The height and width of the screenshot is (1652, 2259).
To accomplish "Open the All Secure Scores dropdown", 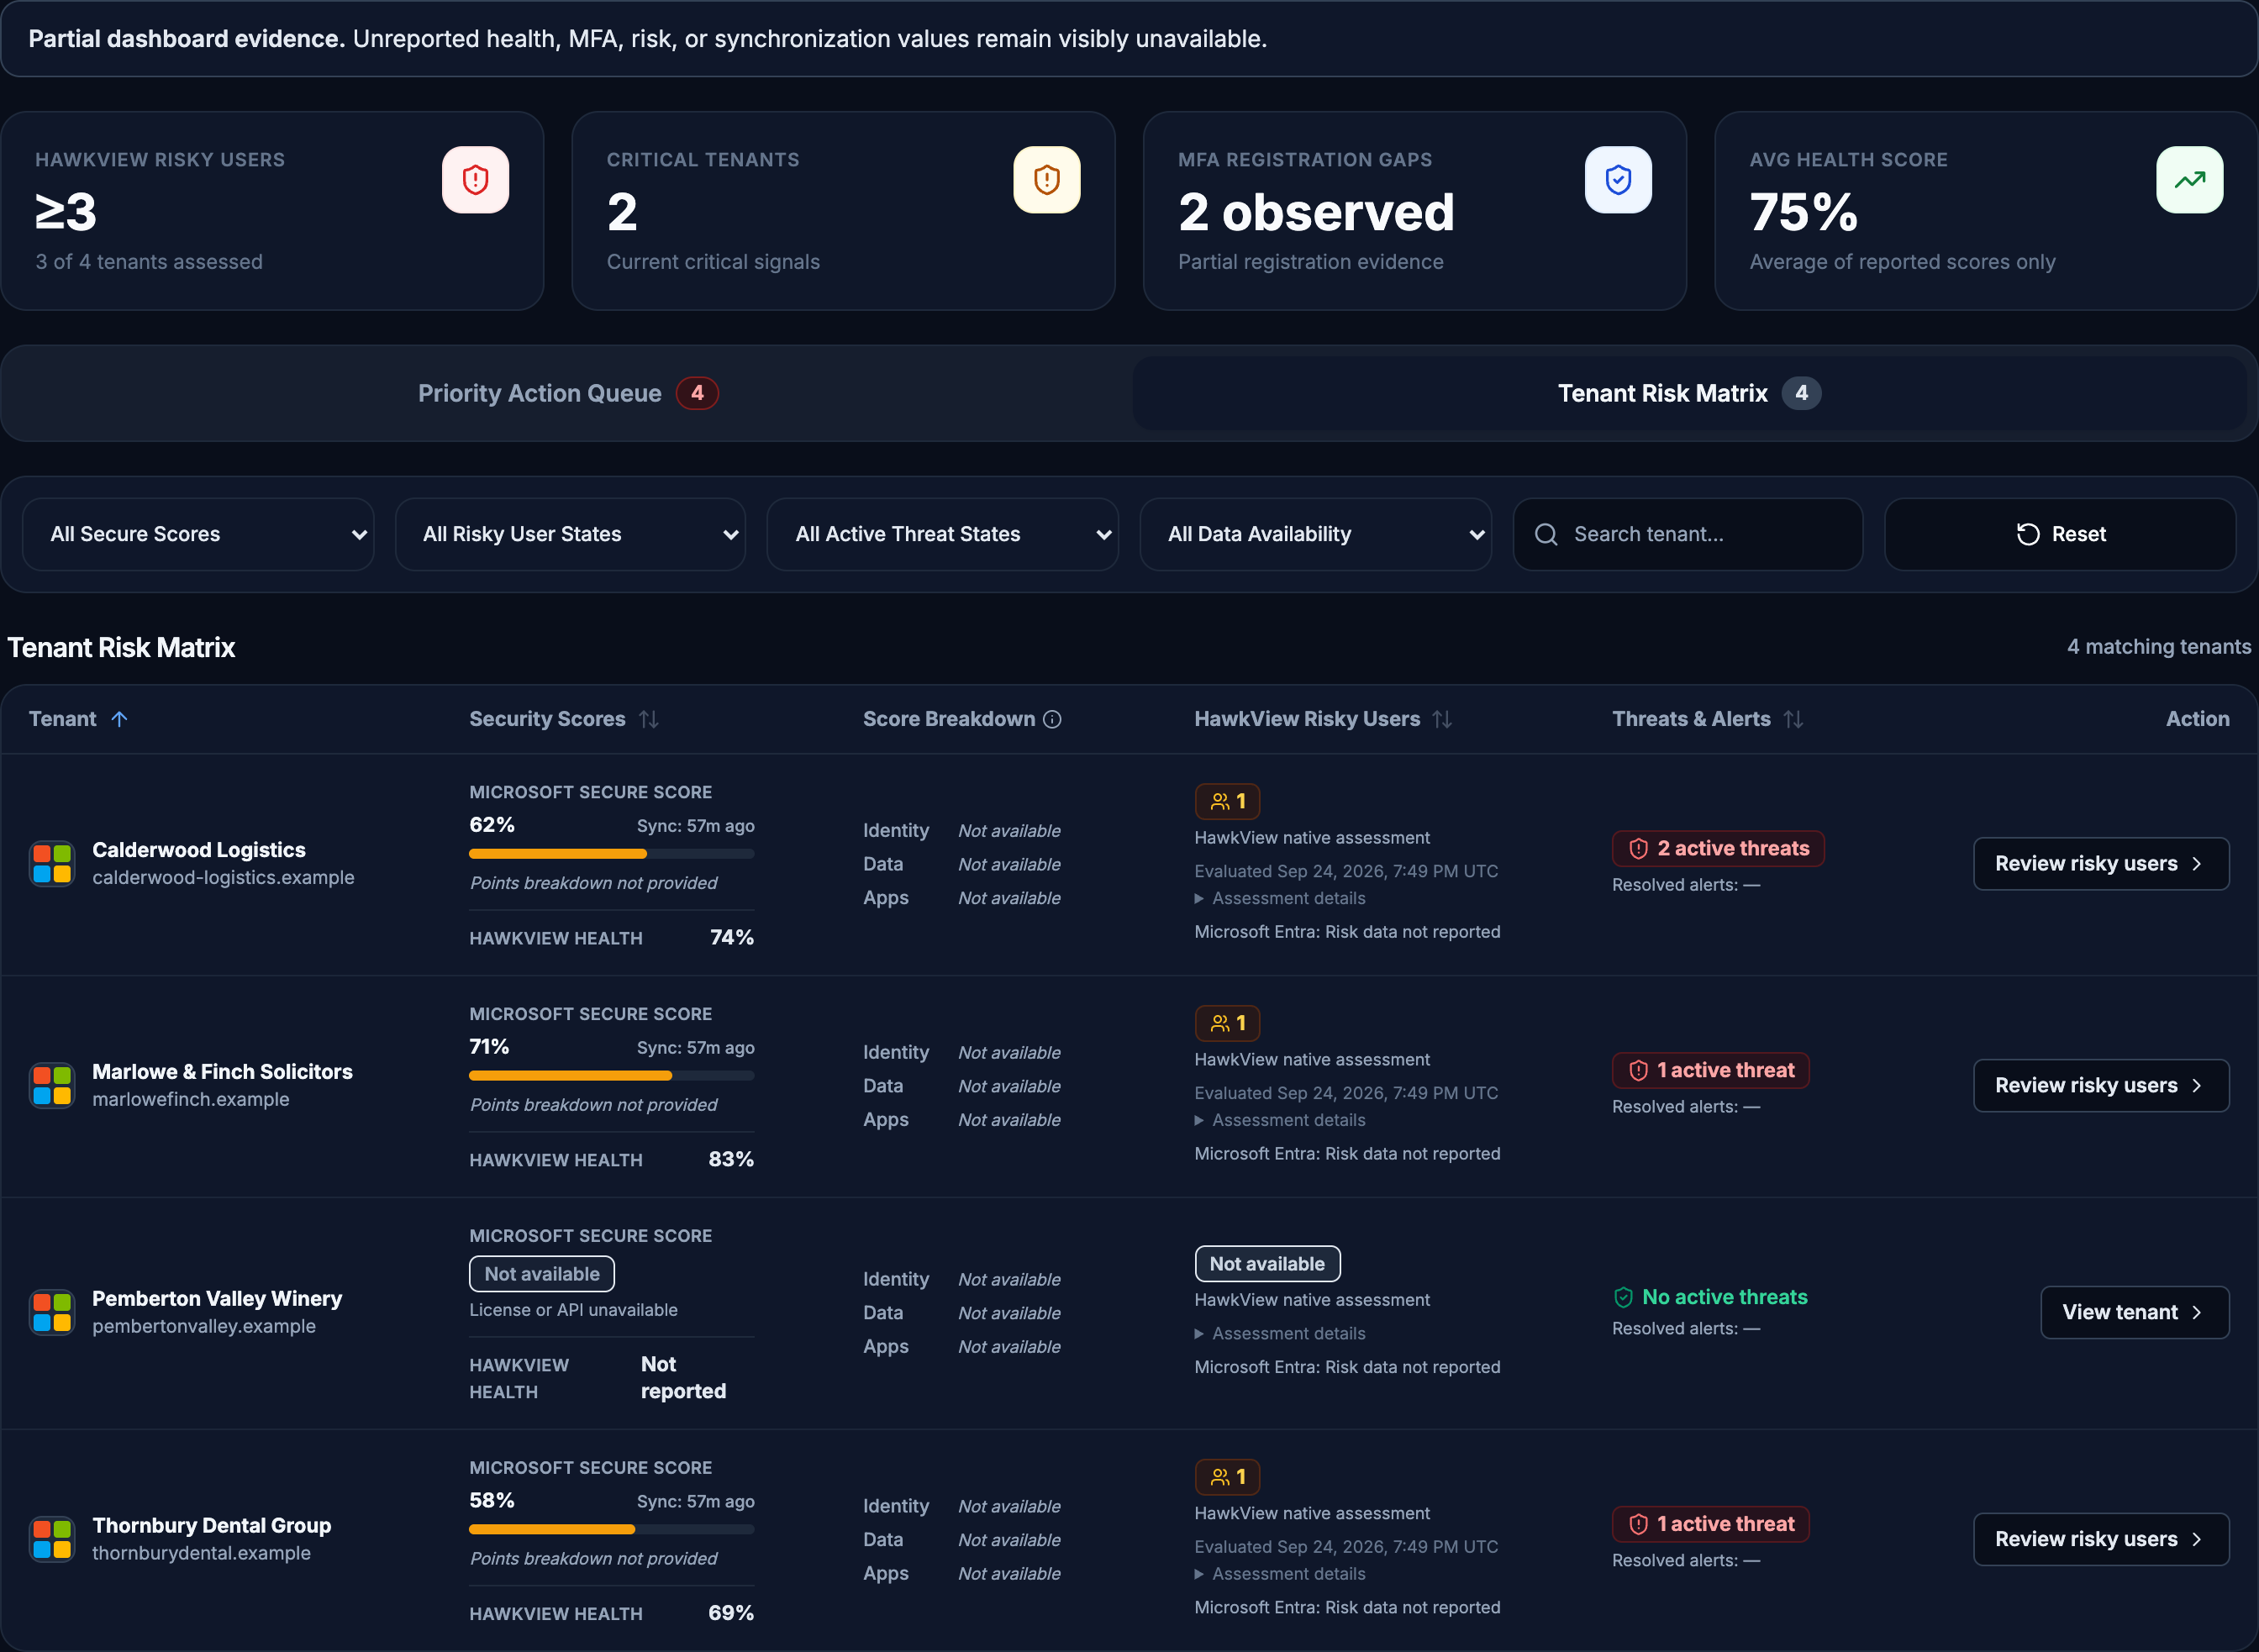I will tap(198, 534).
